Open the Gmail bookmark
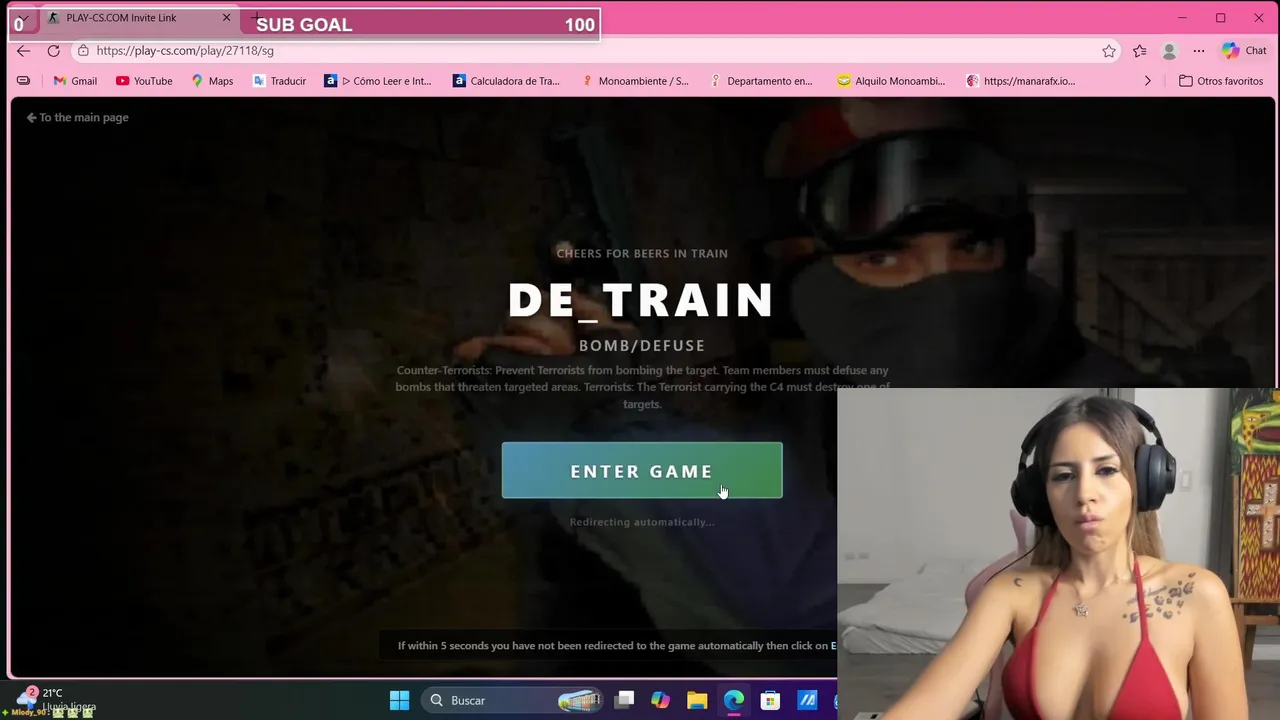This screenshot has width=1280, height=720. tap(75, 81)
